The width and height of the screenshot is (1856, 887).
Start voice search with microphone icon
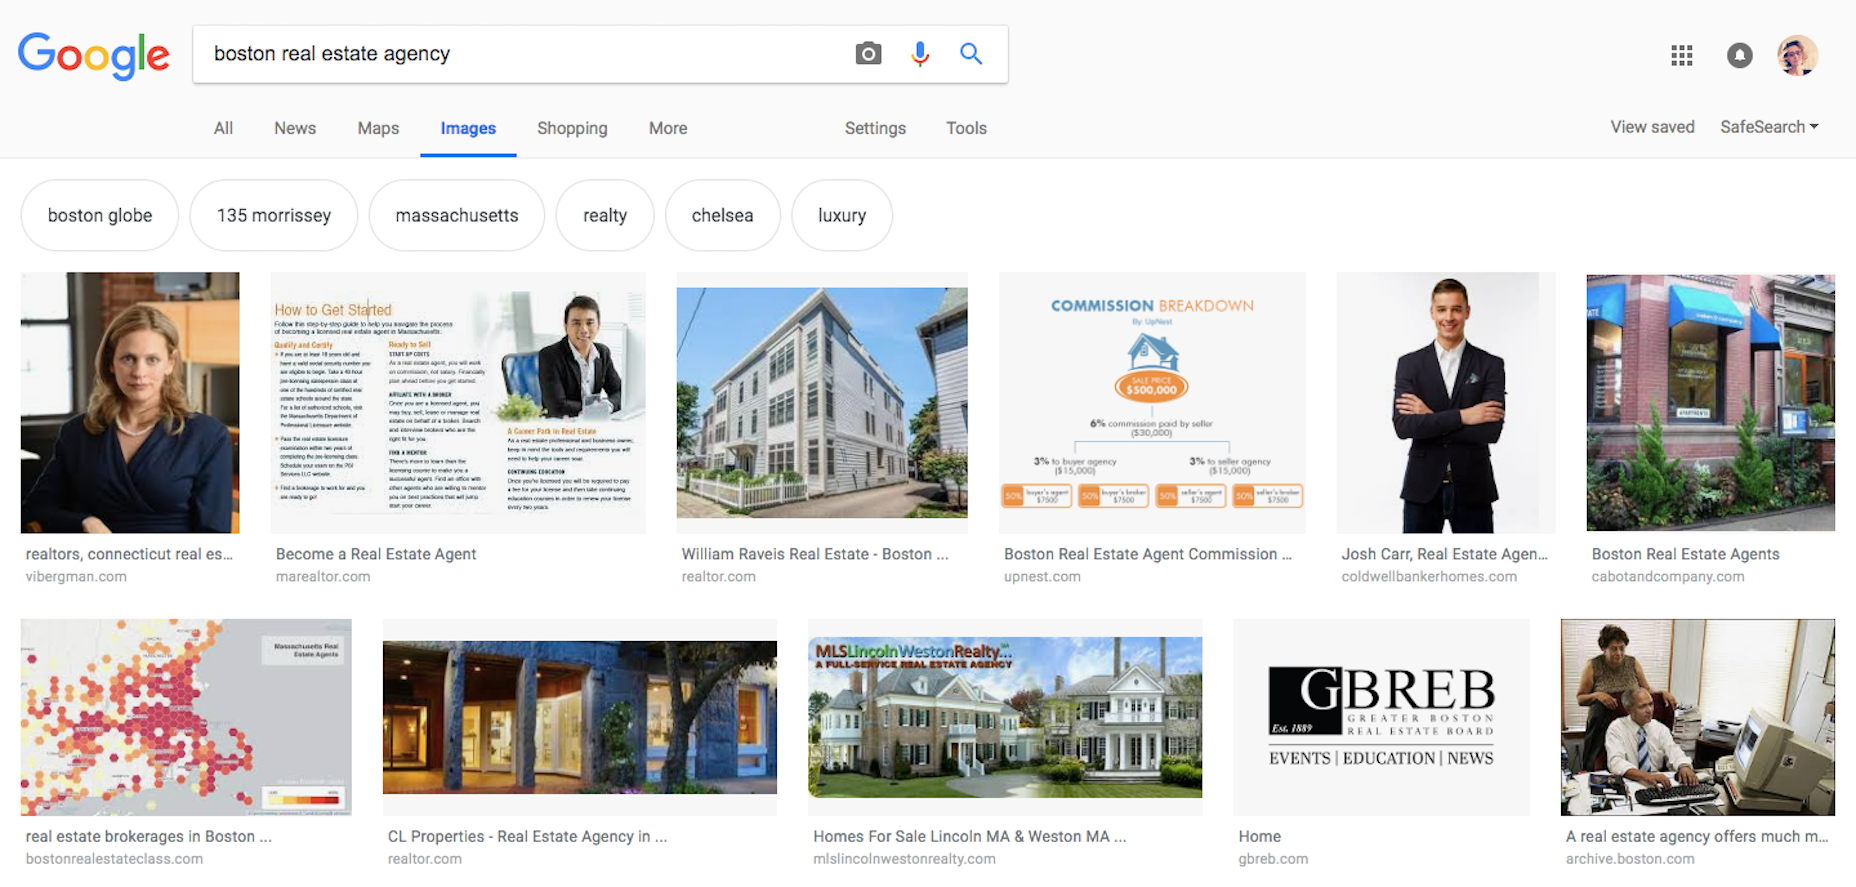(x=920, y=54)
